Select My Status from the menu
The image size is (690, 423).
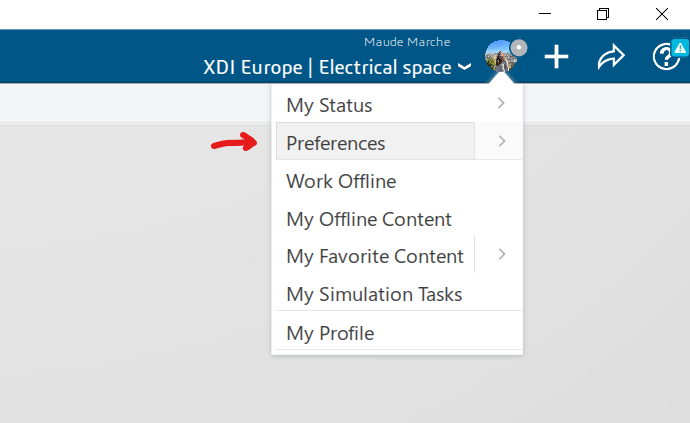pos(329,105)
